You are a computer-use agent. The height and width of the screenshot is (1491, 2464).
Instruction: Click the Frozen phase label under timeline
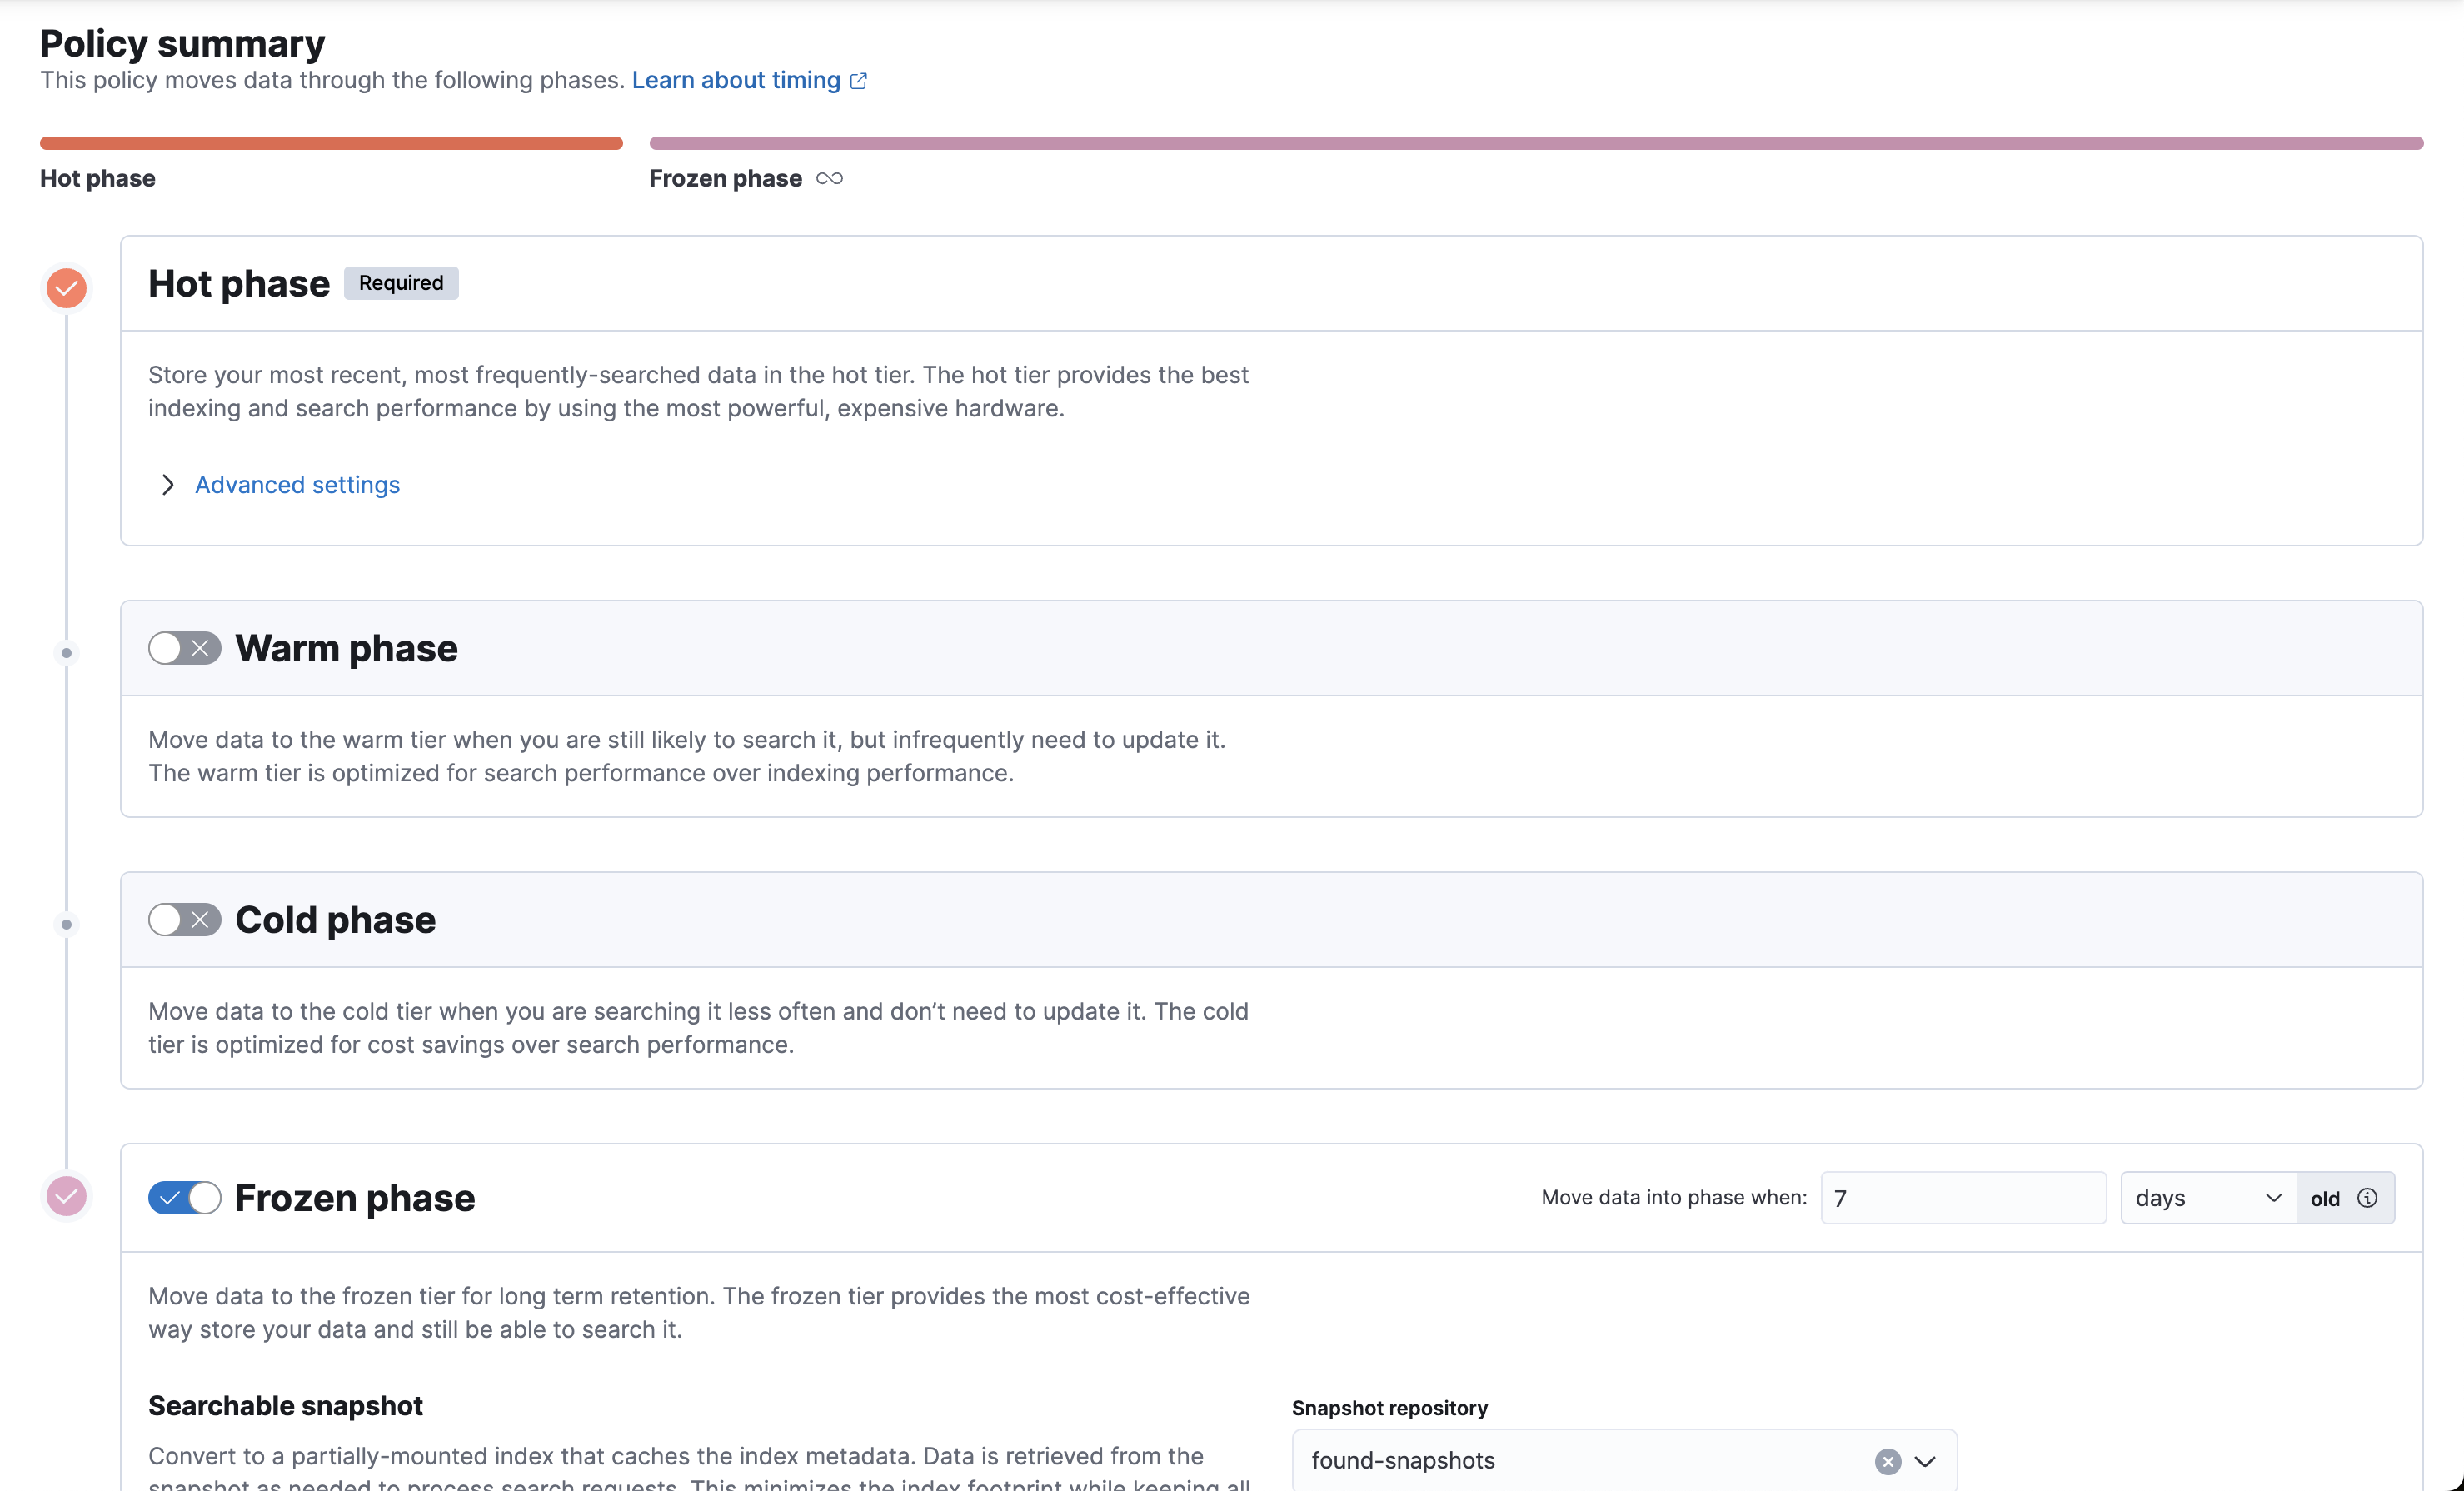[725, 178]
